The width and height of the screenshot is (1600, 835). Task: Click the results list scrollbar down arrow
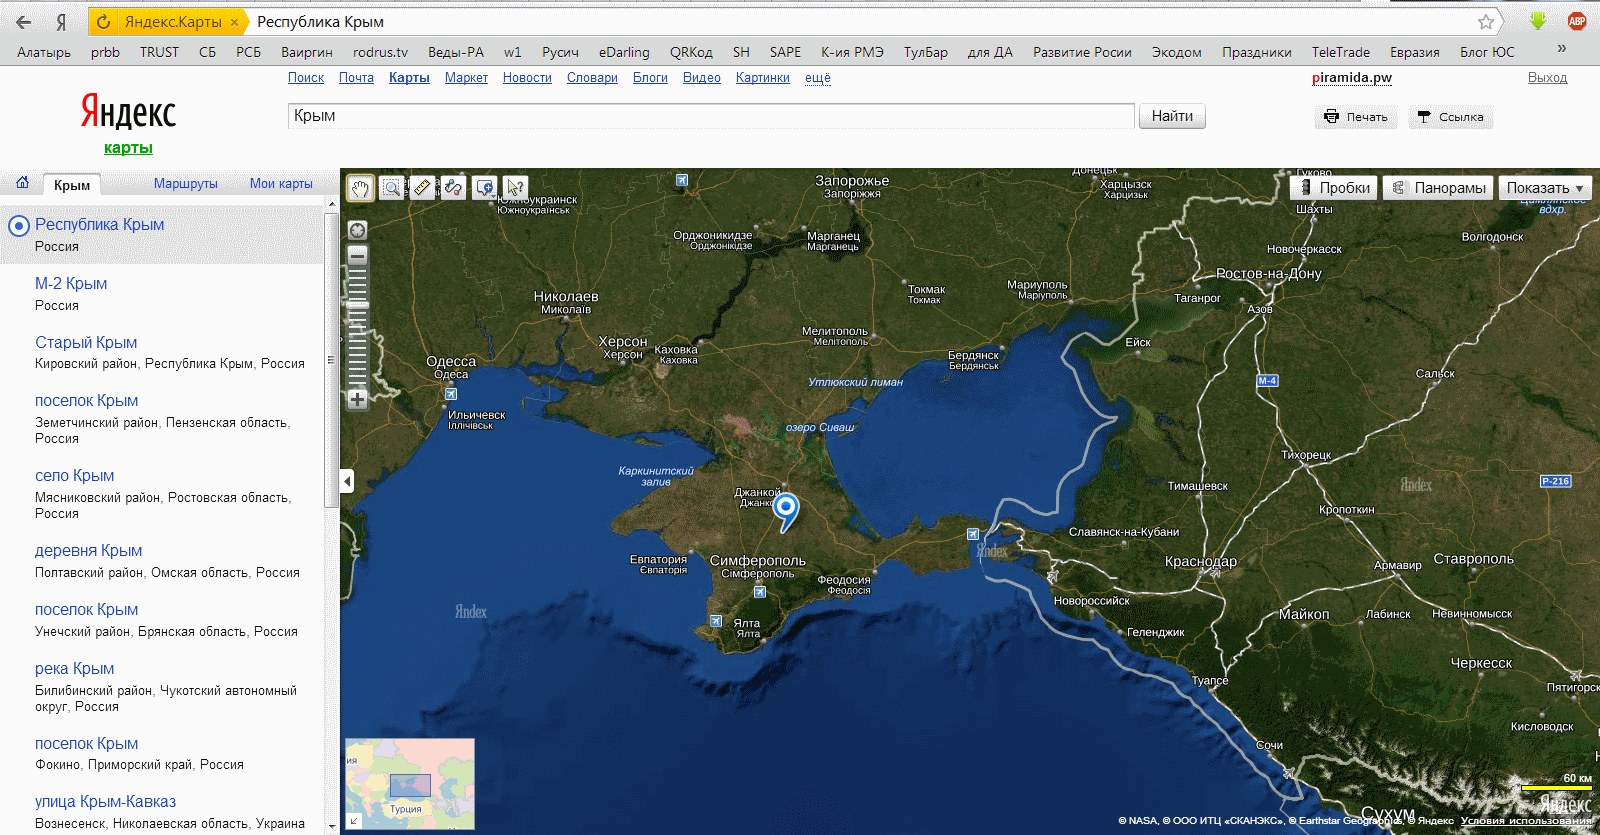pyautogui.click(x=332, y=826)
